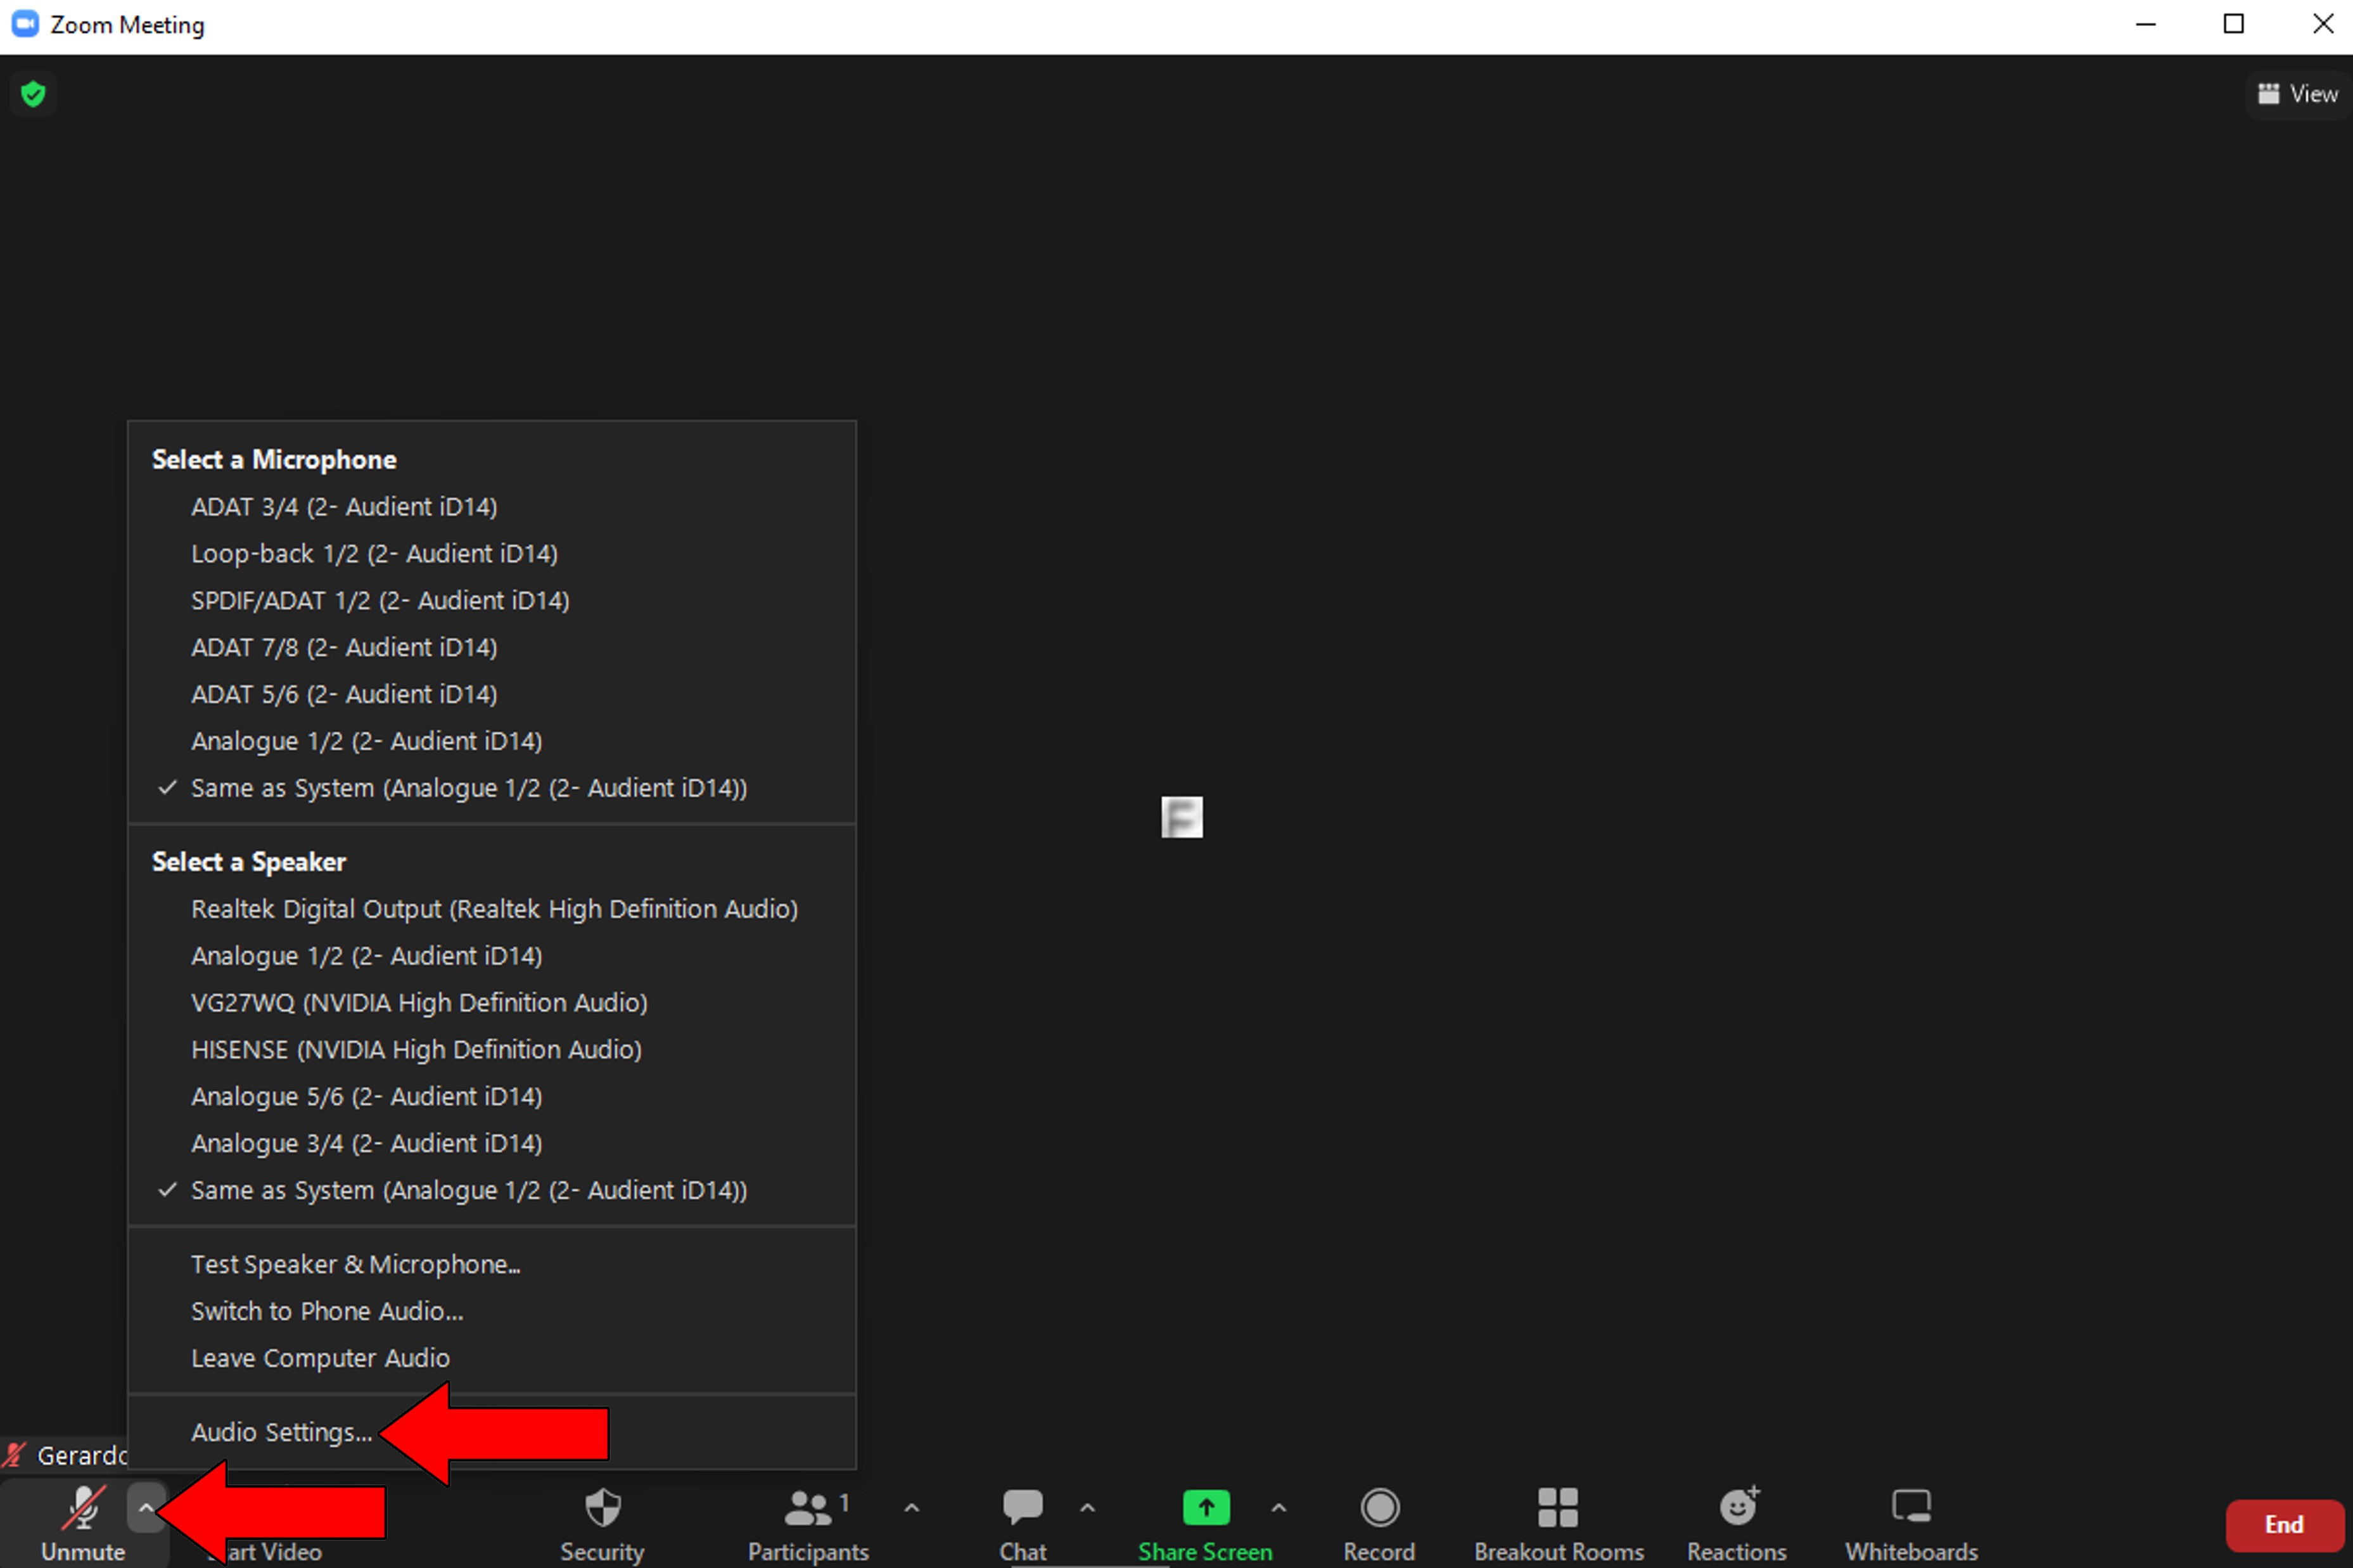Image resolution: width=2353 pixels, height=1568 pixels.
Task: Click Leave Computer Audio
Action: point(320,1357)
